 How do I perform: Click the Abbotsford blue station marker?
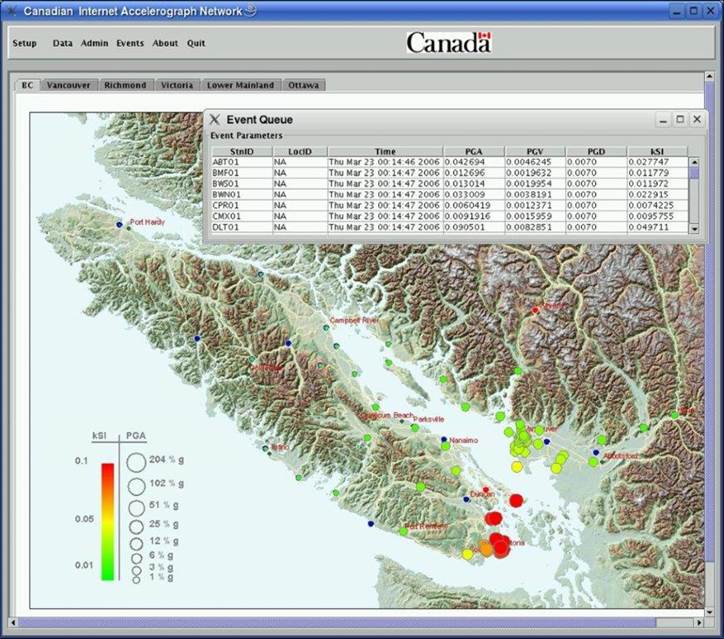click(x=596, y=452)
